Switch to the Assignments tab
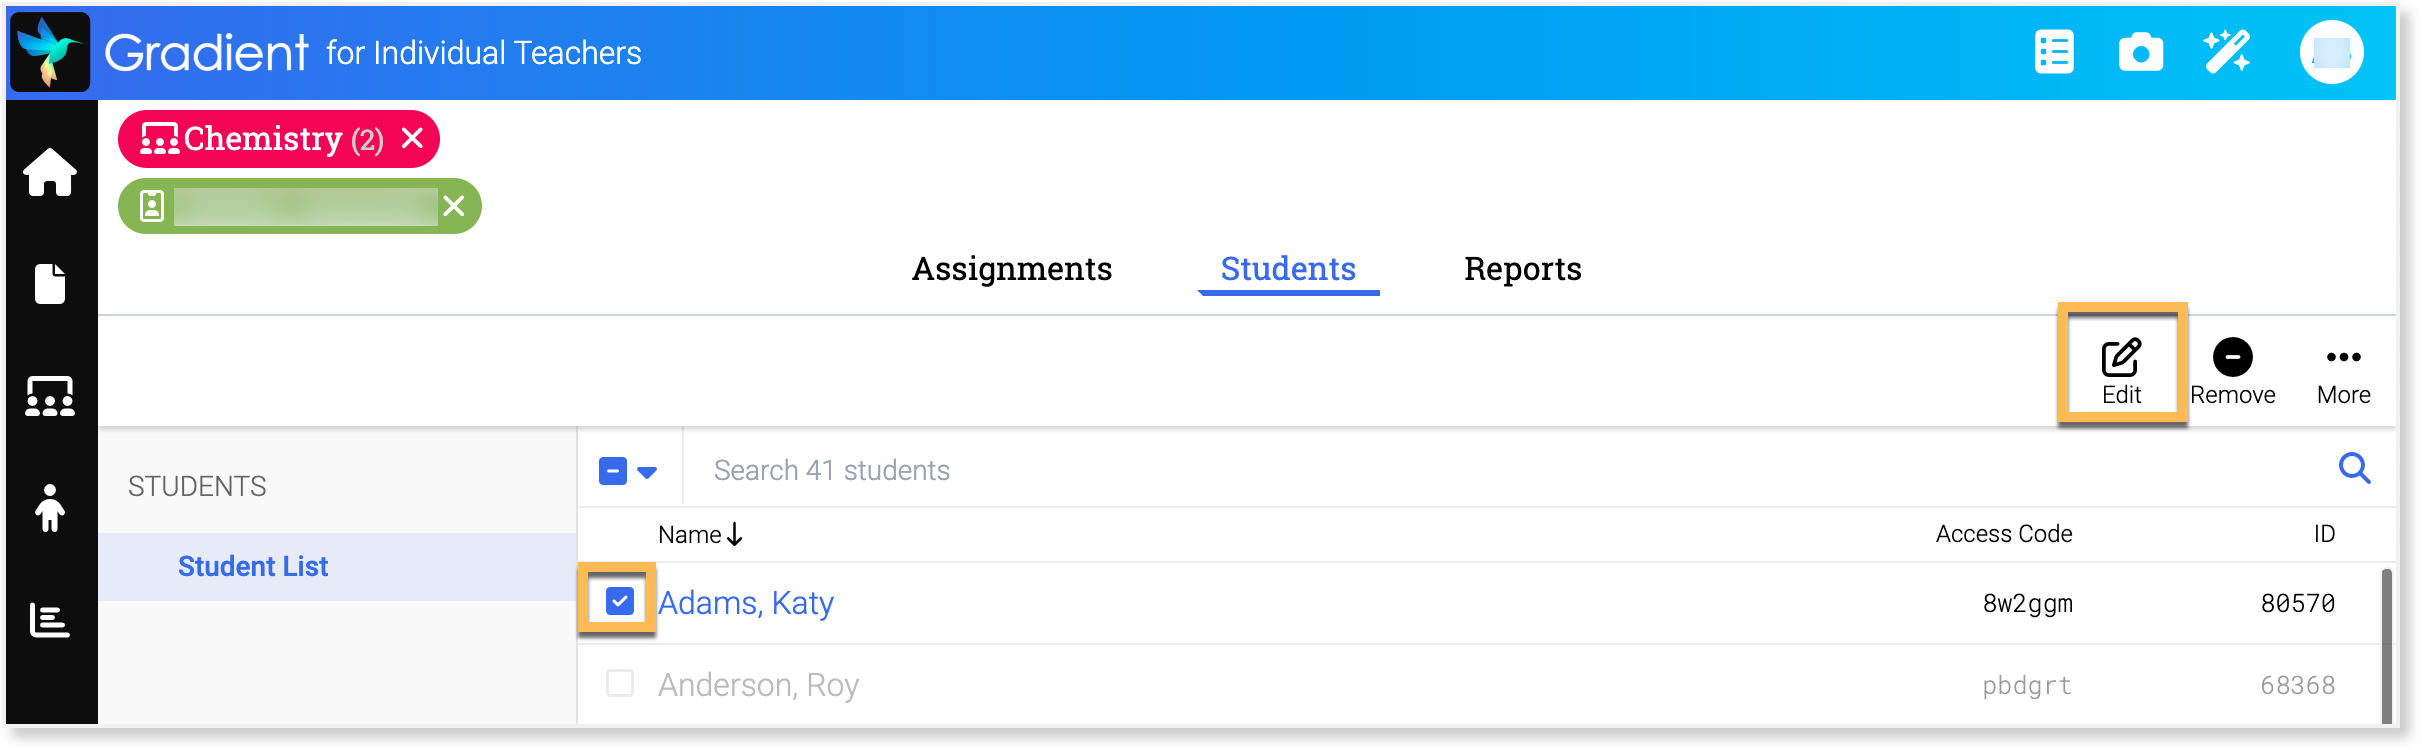This screenshot has width=2422, height=750. [1011, 269]
